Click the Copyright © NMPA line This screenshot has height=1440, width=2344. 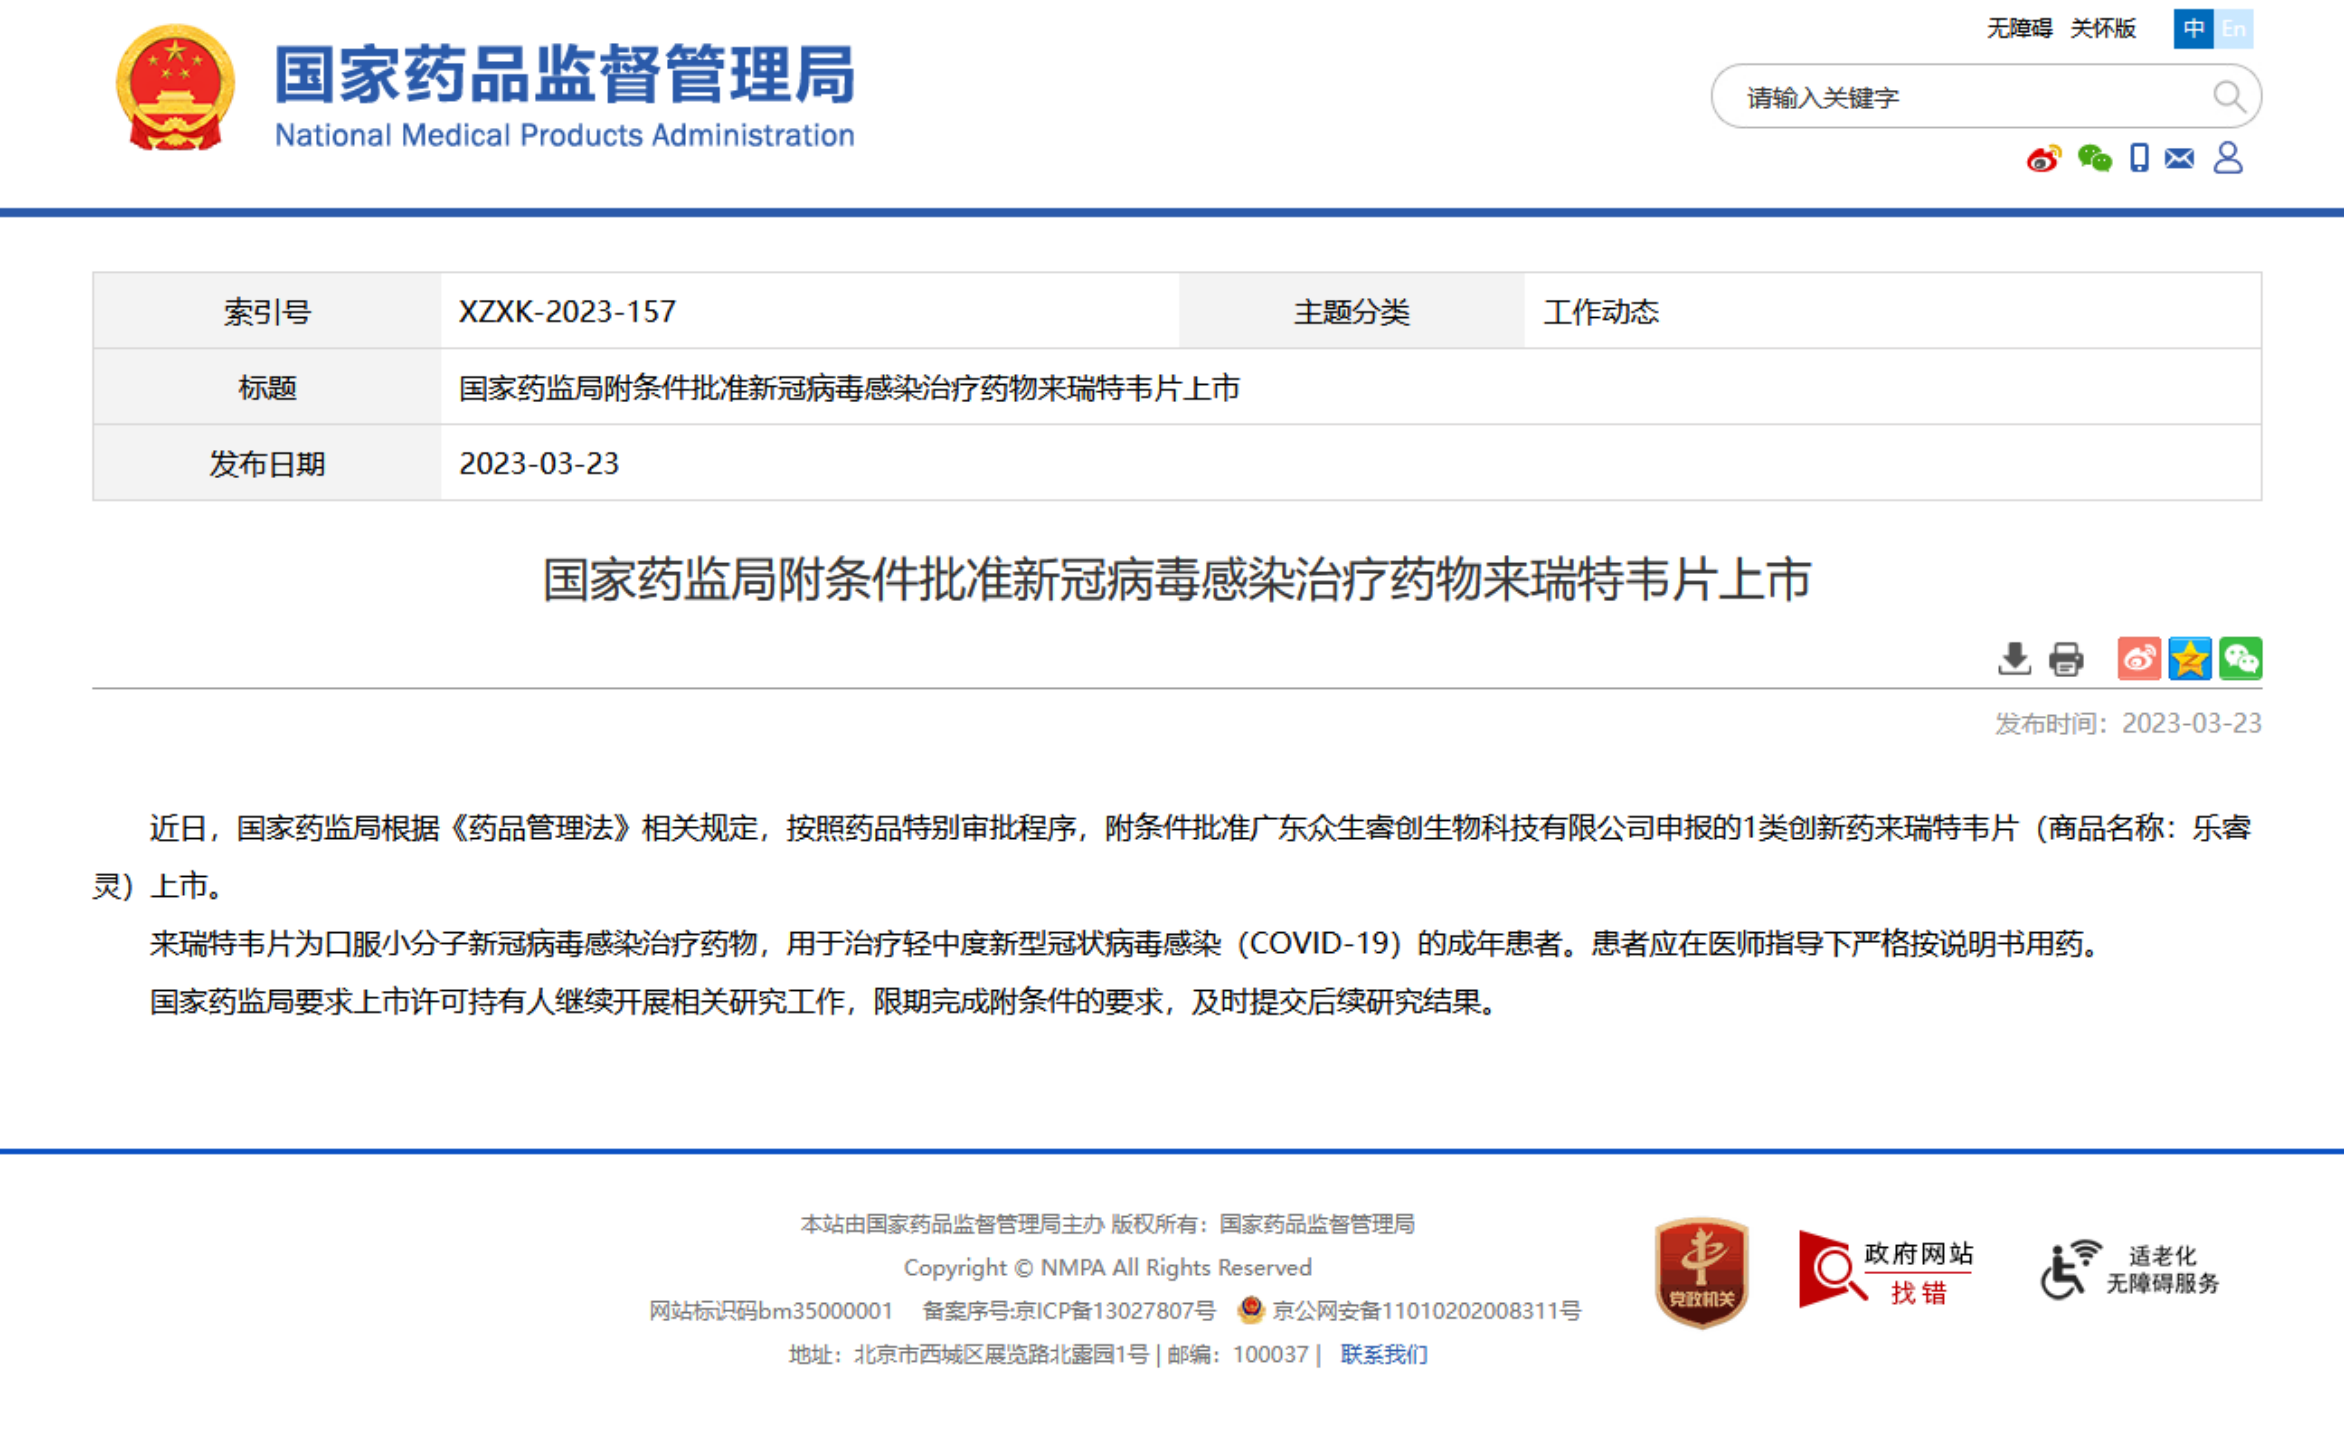1107,1267
